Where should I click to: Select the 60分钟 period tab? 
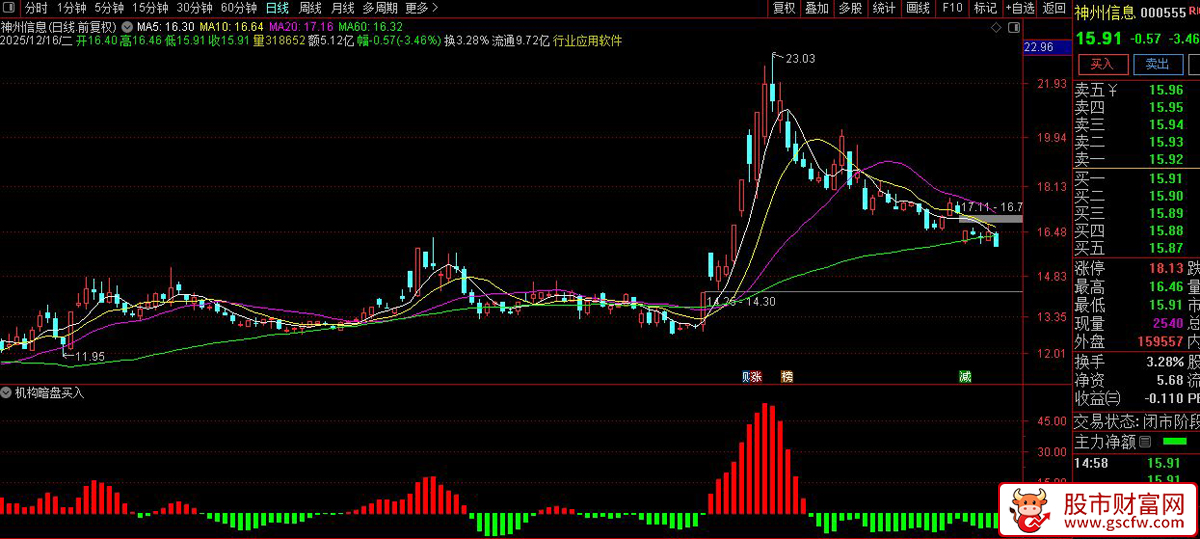238,8
